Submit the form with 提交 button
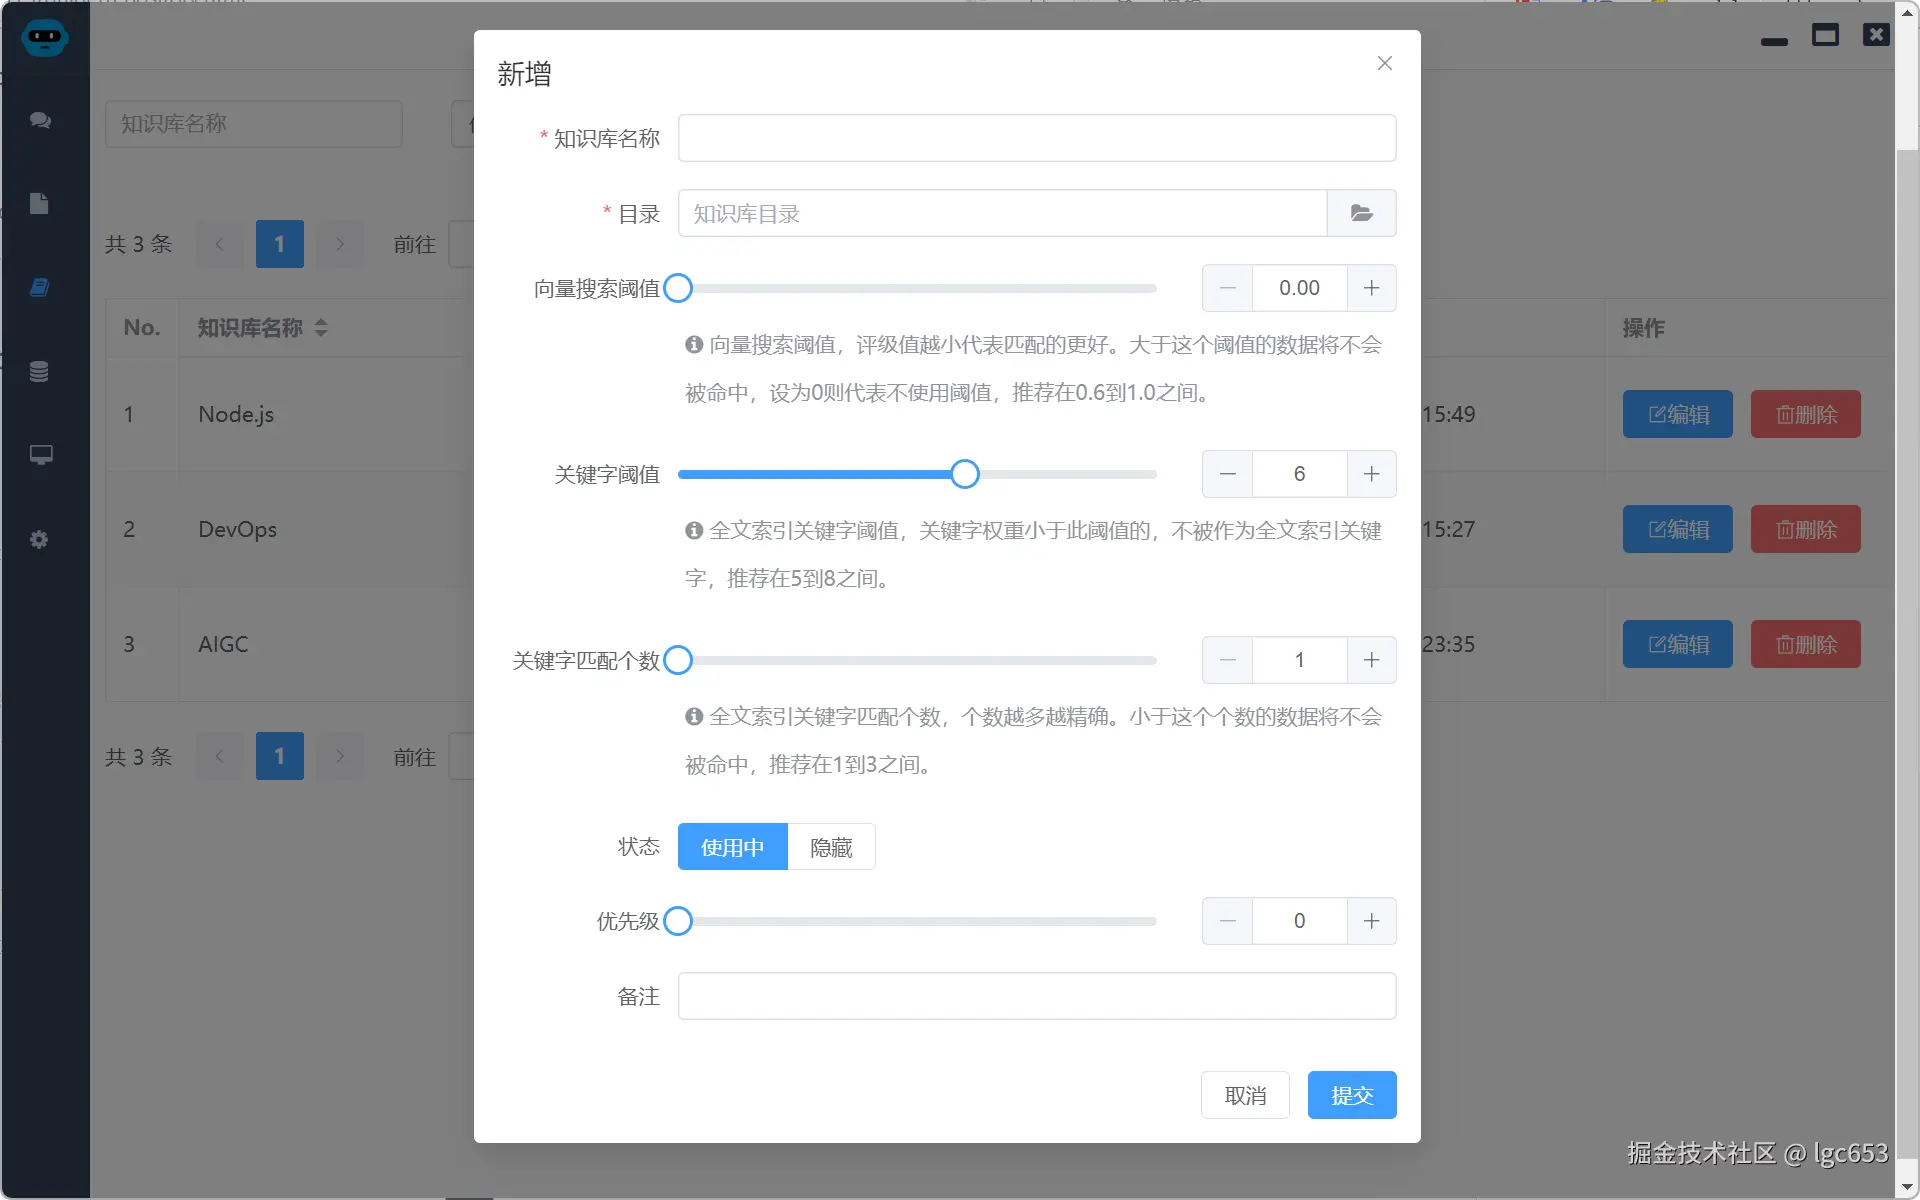This screenshot has width=1920, height=1200. tap(1352, 1095)
